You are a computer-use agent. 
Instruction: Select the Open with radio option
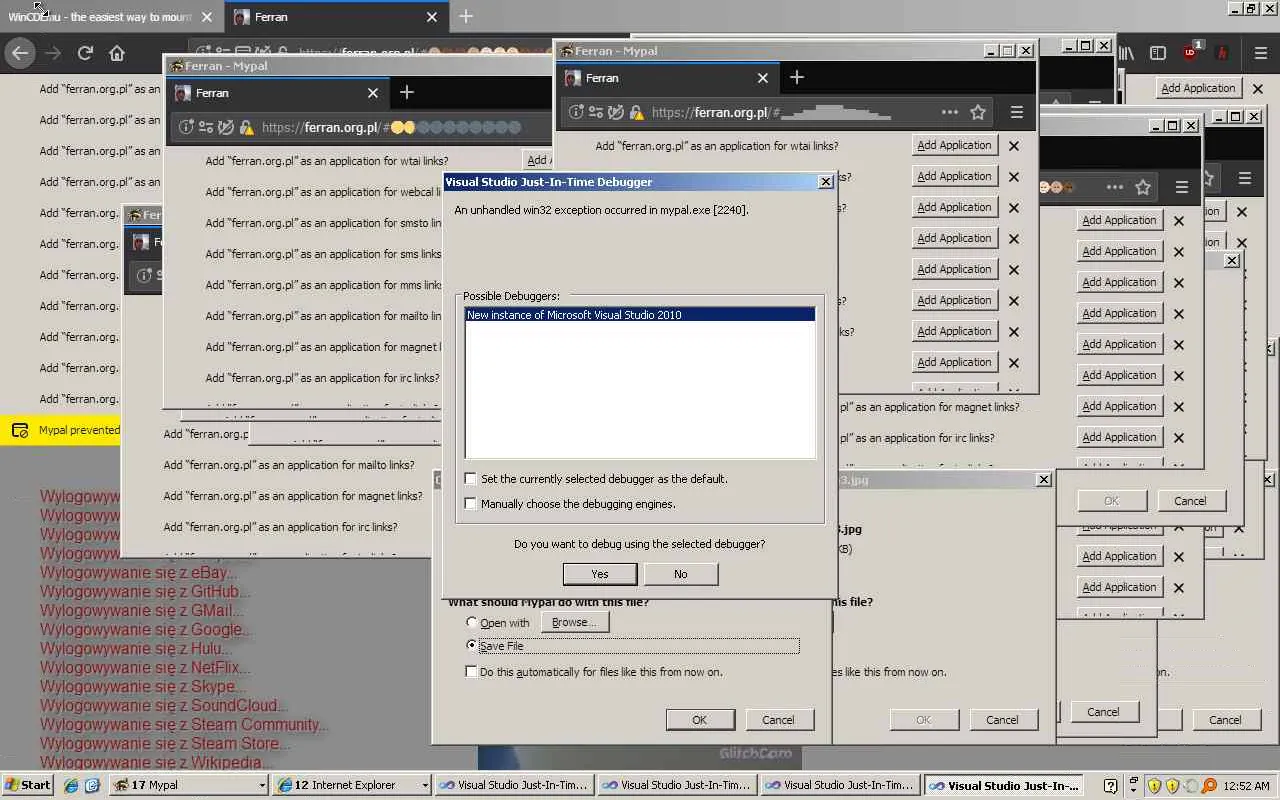[472, 623]
